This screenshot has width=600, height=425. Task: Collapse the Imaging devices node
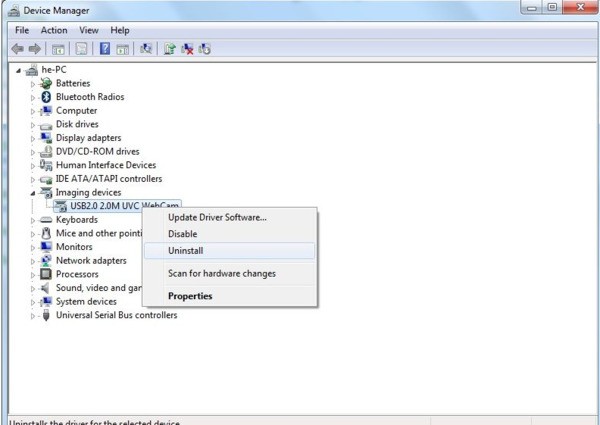[x=33, y=193]
